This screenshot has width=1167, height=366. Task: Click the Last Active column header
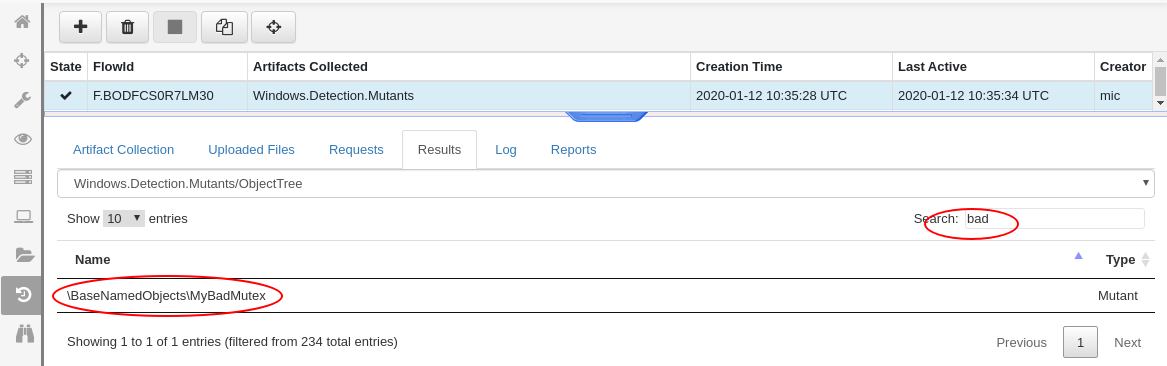(x=994, y=67)
